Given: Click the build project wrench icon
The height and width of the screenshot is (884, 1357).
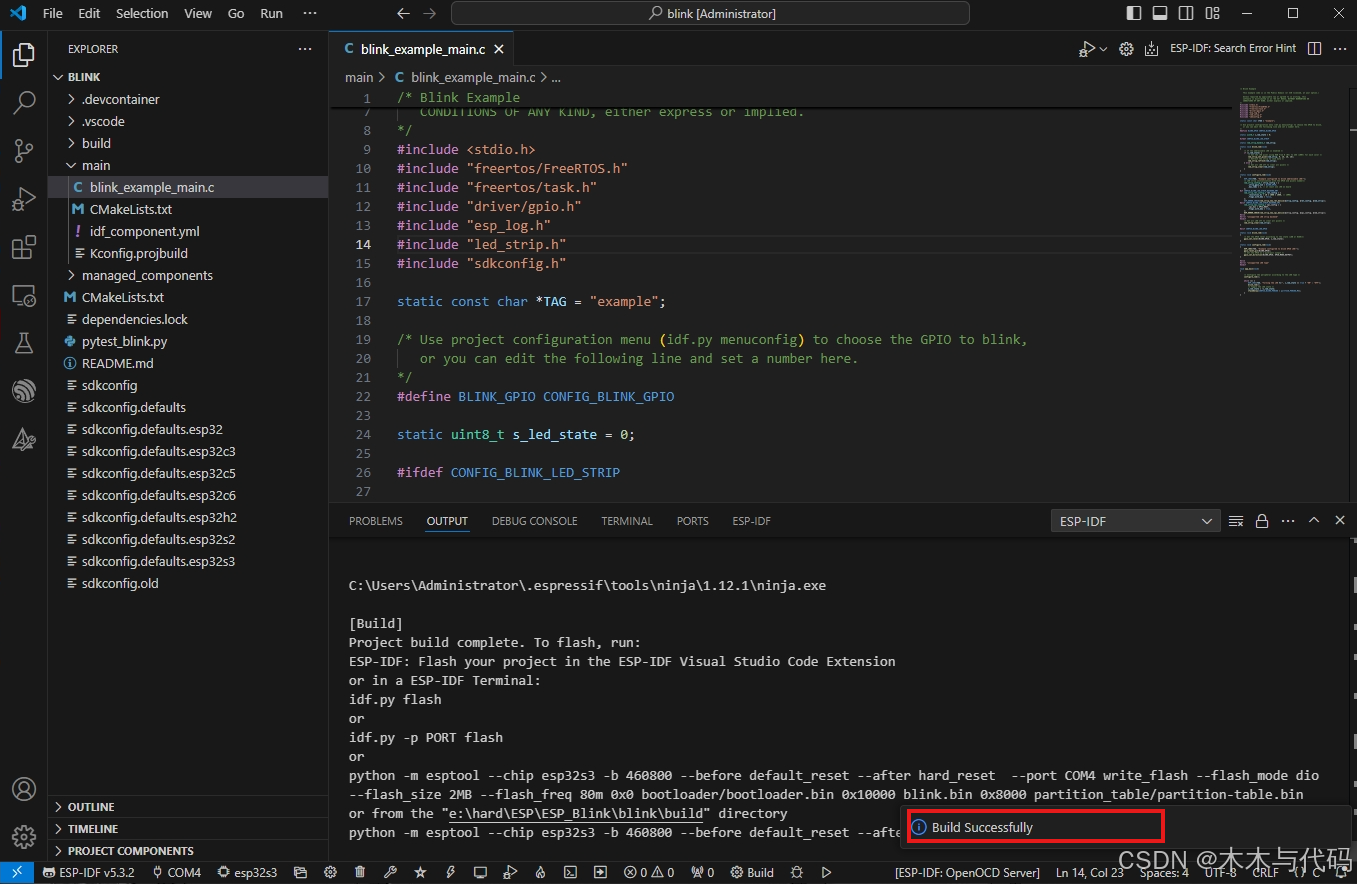Looking at the screenshot, I should 389,872.
